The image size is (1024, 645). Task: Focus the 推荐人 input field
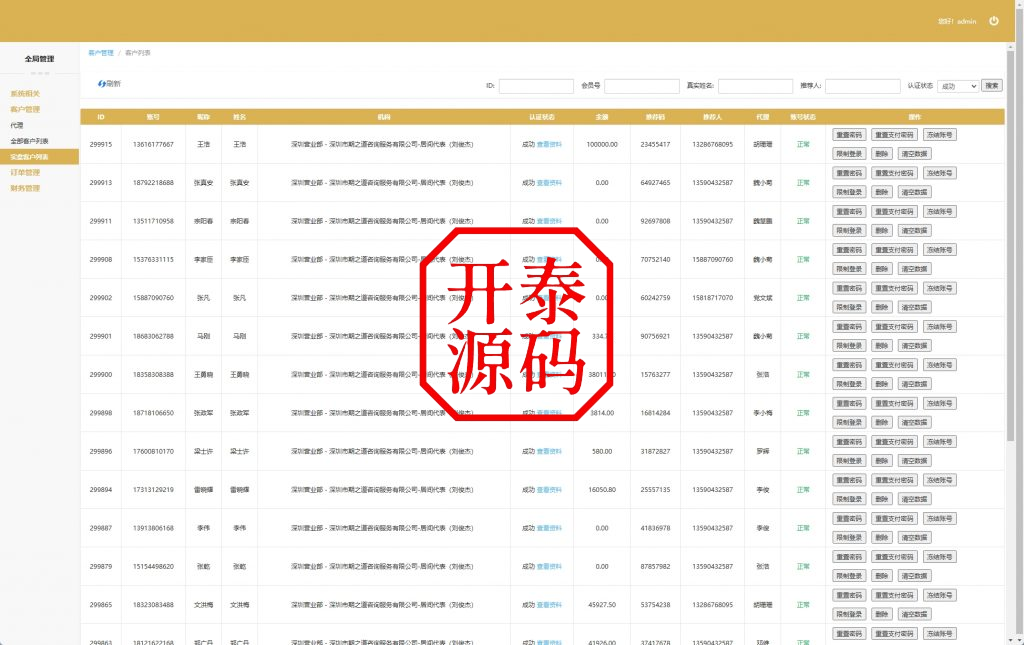[x=862, y=86]
